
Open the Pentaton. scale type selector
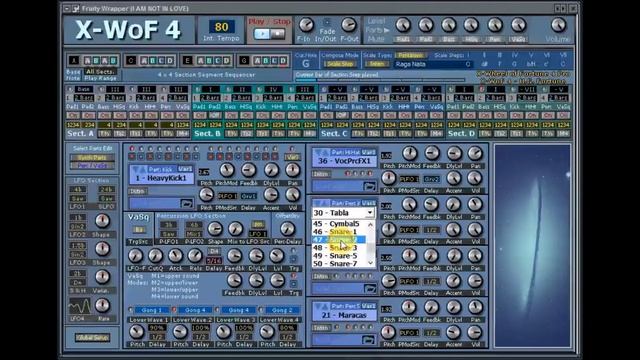click(x=410, y=55)
